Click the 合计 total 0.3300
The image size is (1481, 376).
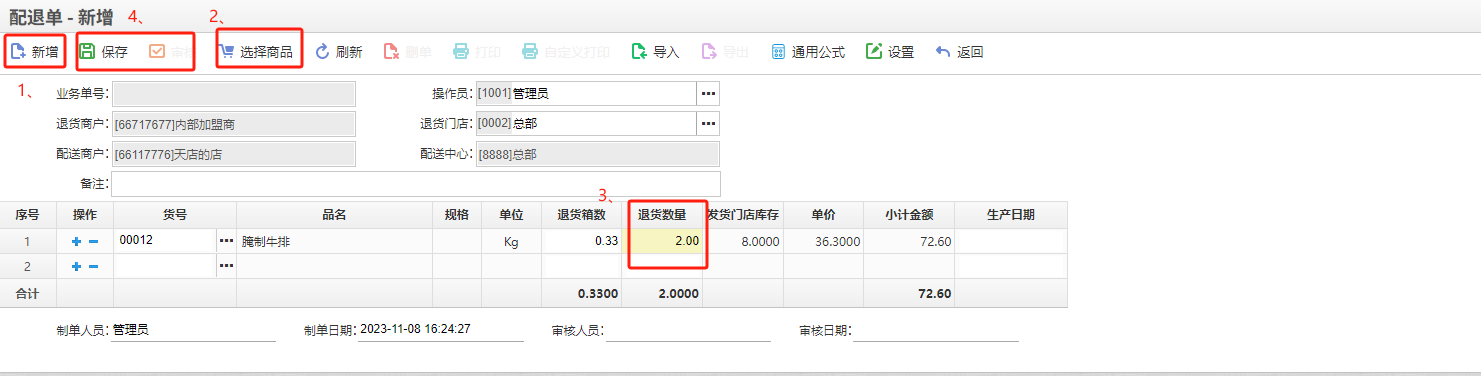click(x=598, y=293)
